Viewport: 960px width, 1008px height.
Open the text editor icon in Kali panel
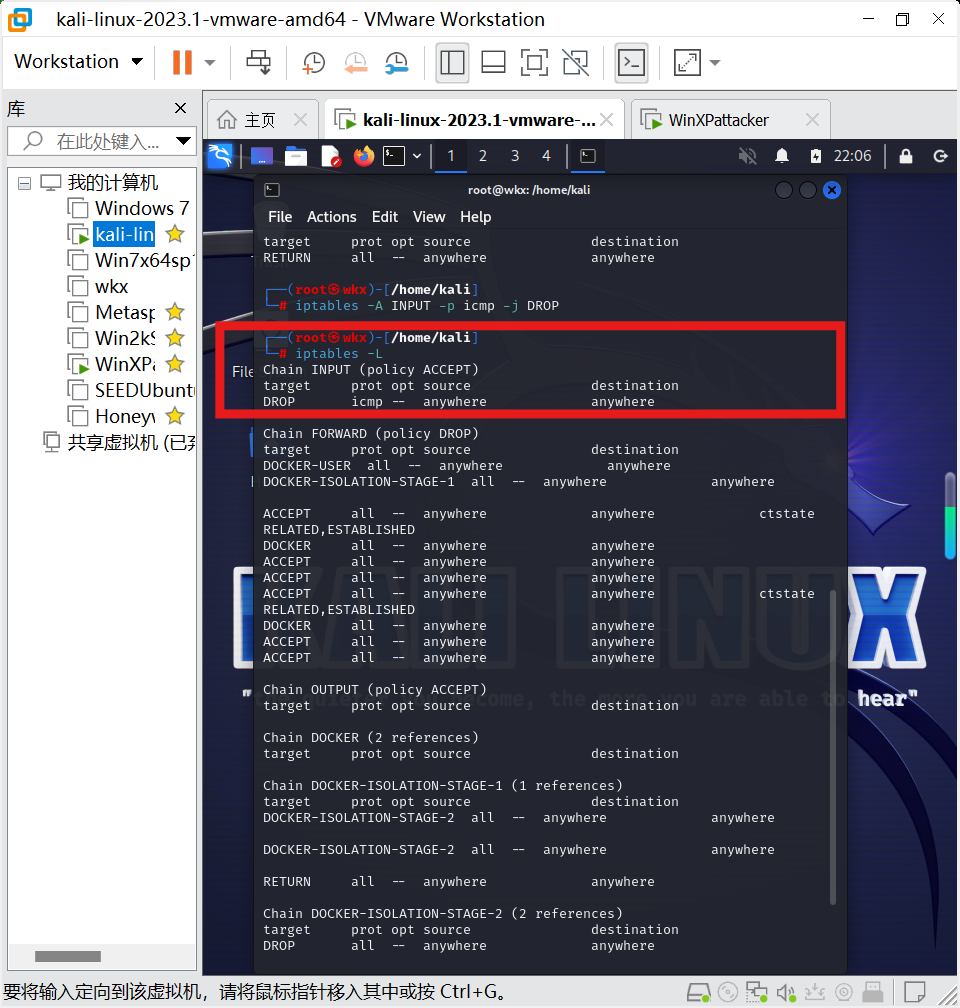pyautogui.click(x=331, y=156)
